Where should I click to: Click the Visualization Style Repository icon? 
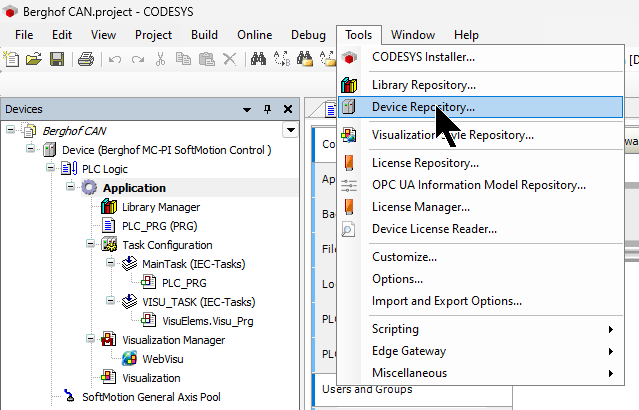349,135
